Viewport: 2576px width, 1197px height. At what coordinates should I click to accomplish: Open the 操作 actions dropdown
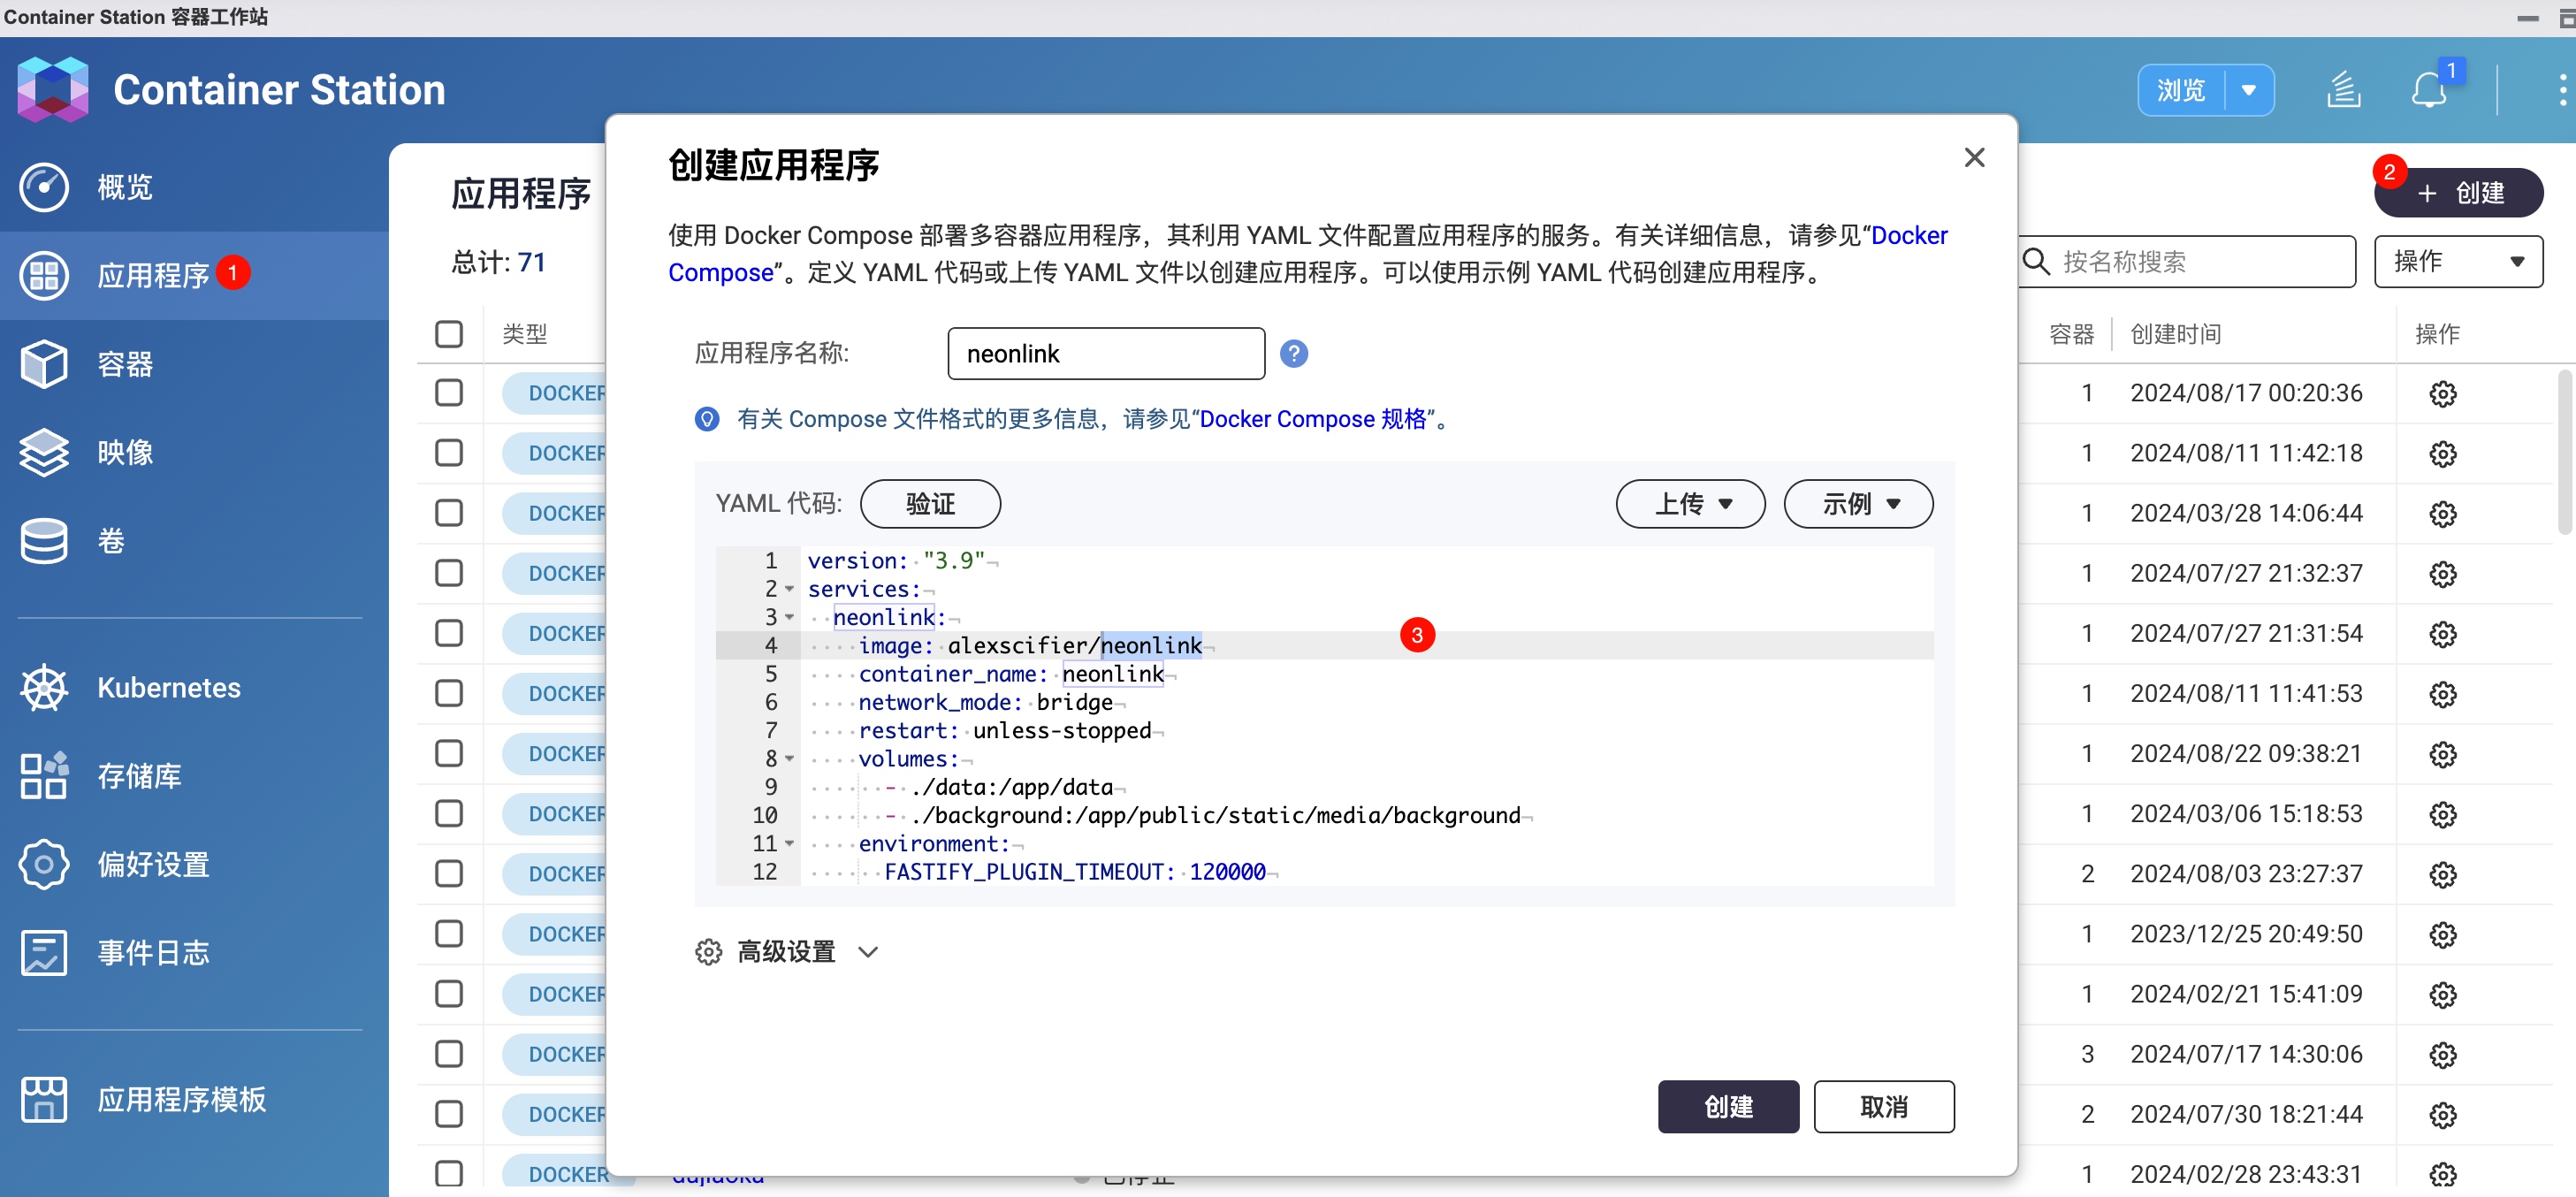2458,262
